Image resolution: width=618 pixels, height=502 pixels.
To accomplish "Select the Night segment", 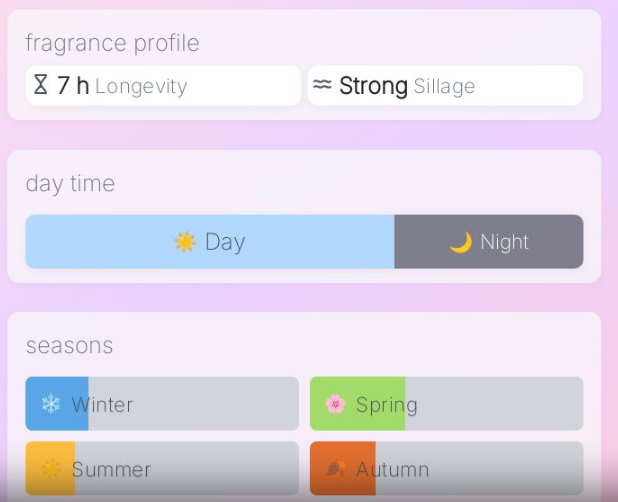I will [489, 242].
